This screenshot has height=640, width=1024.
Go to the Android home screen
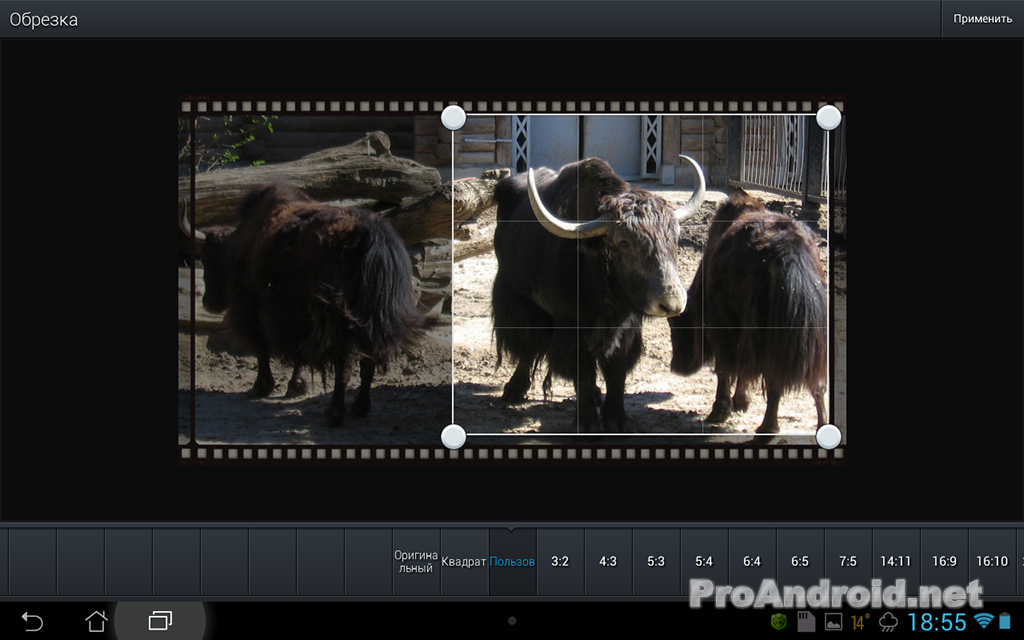click(x=96, y=621)
